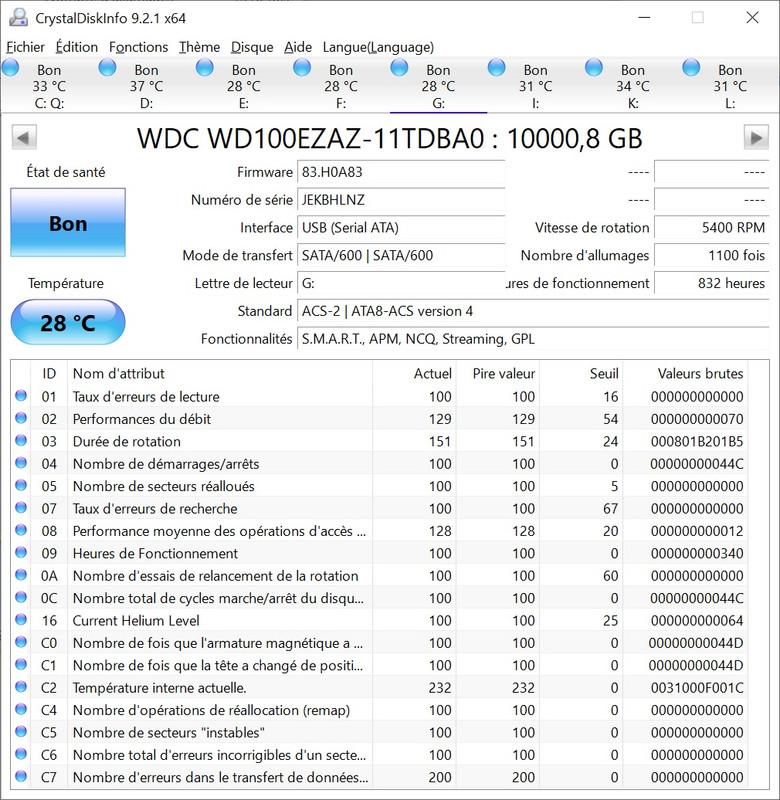The width and height of the screenshot is (780, 800).
Task: Click the Firmware field 83.H0A83
Action: 401,172
